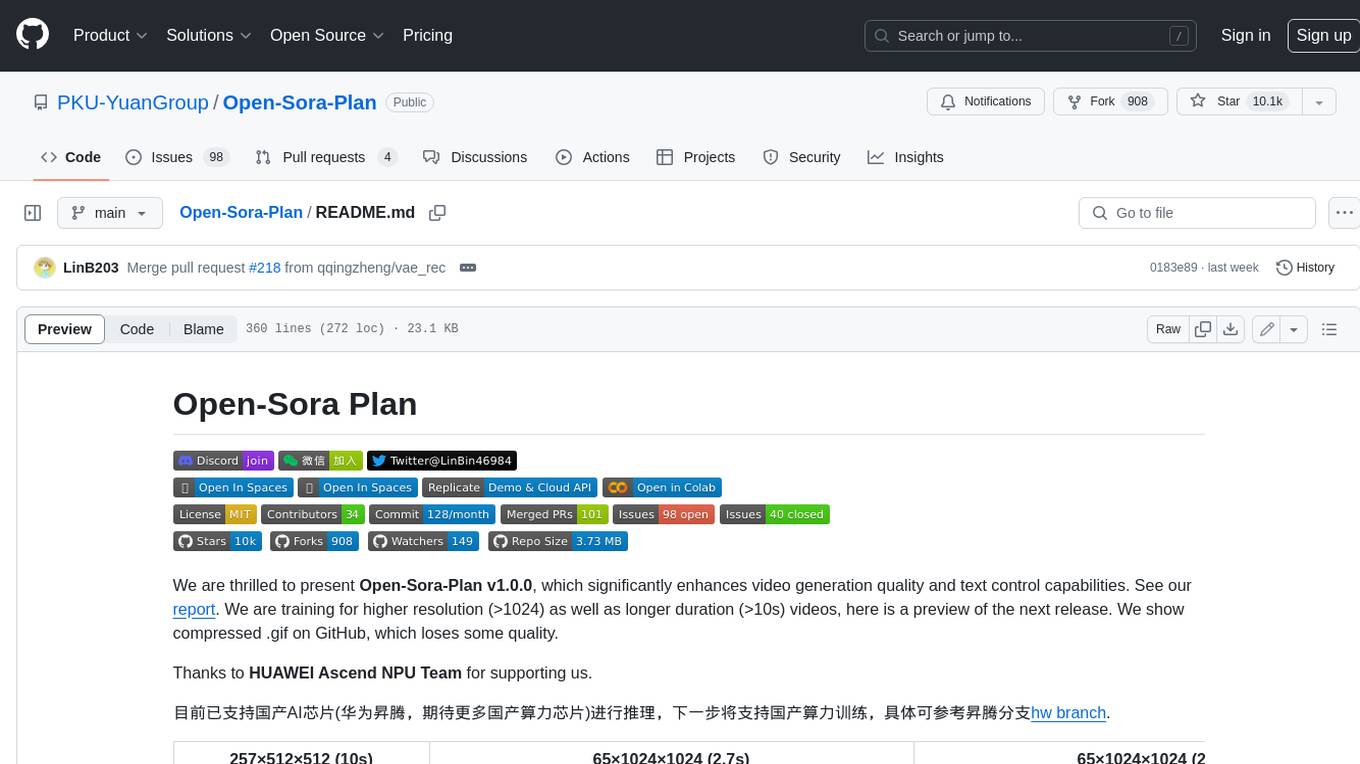This screenshot has width=1360, height=764.
Task: Open the Pricing page
Action: tap(427, 35)
